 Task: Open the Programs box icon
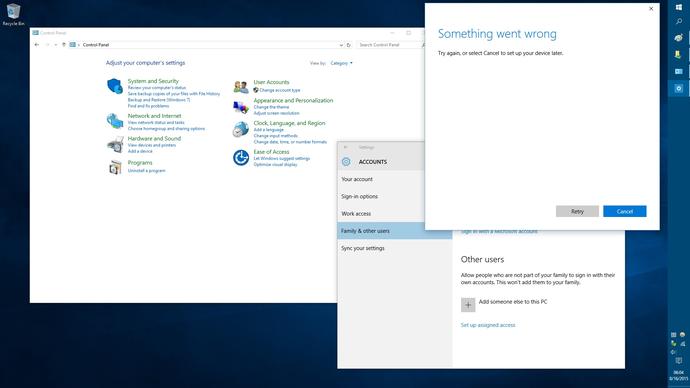coord(115,167)
